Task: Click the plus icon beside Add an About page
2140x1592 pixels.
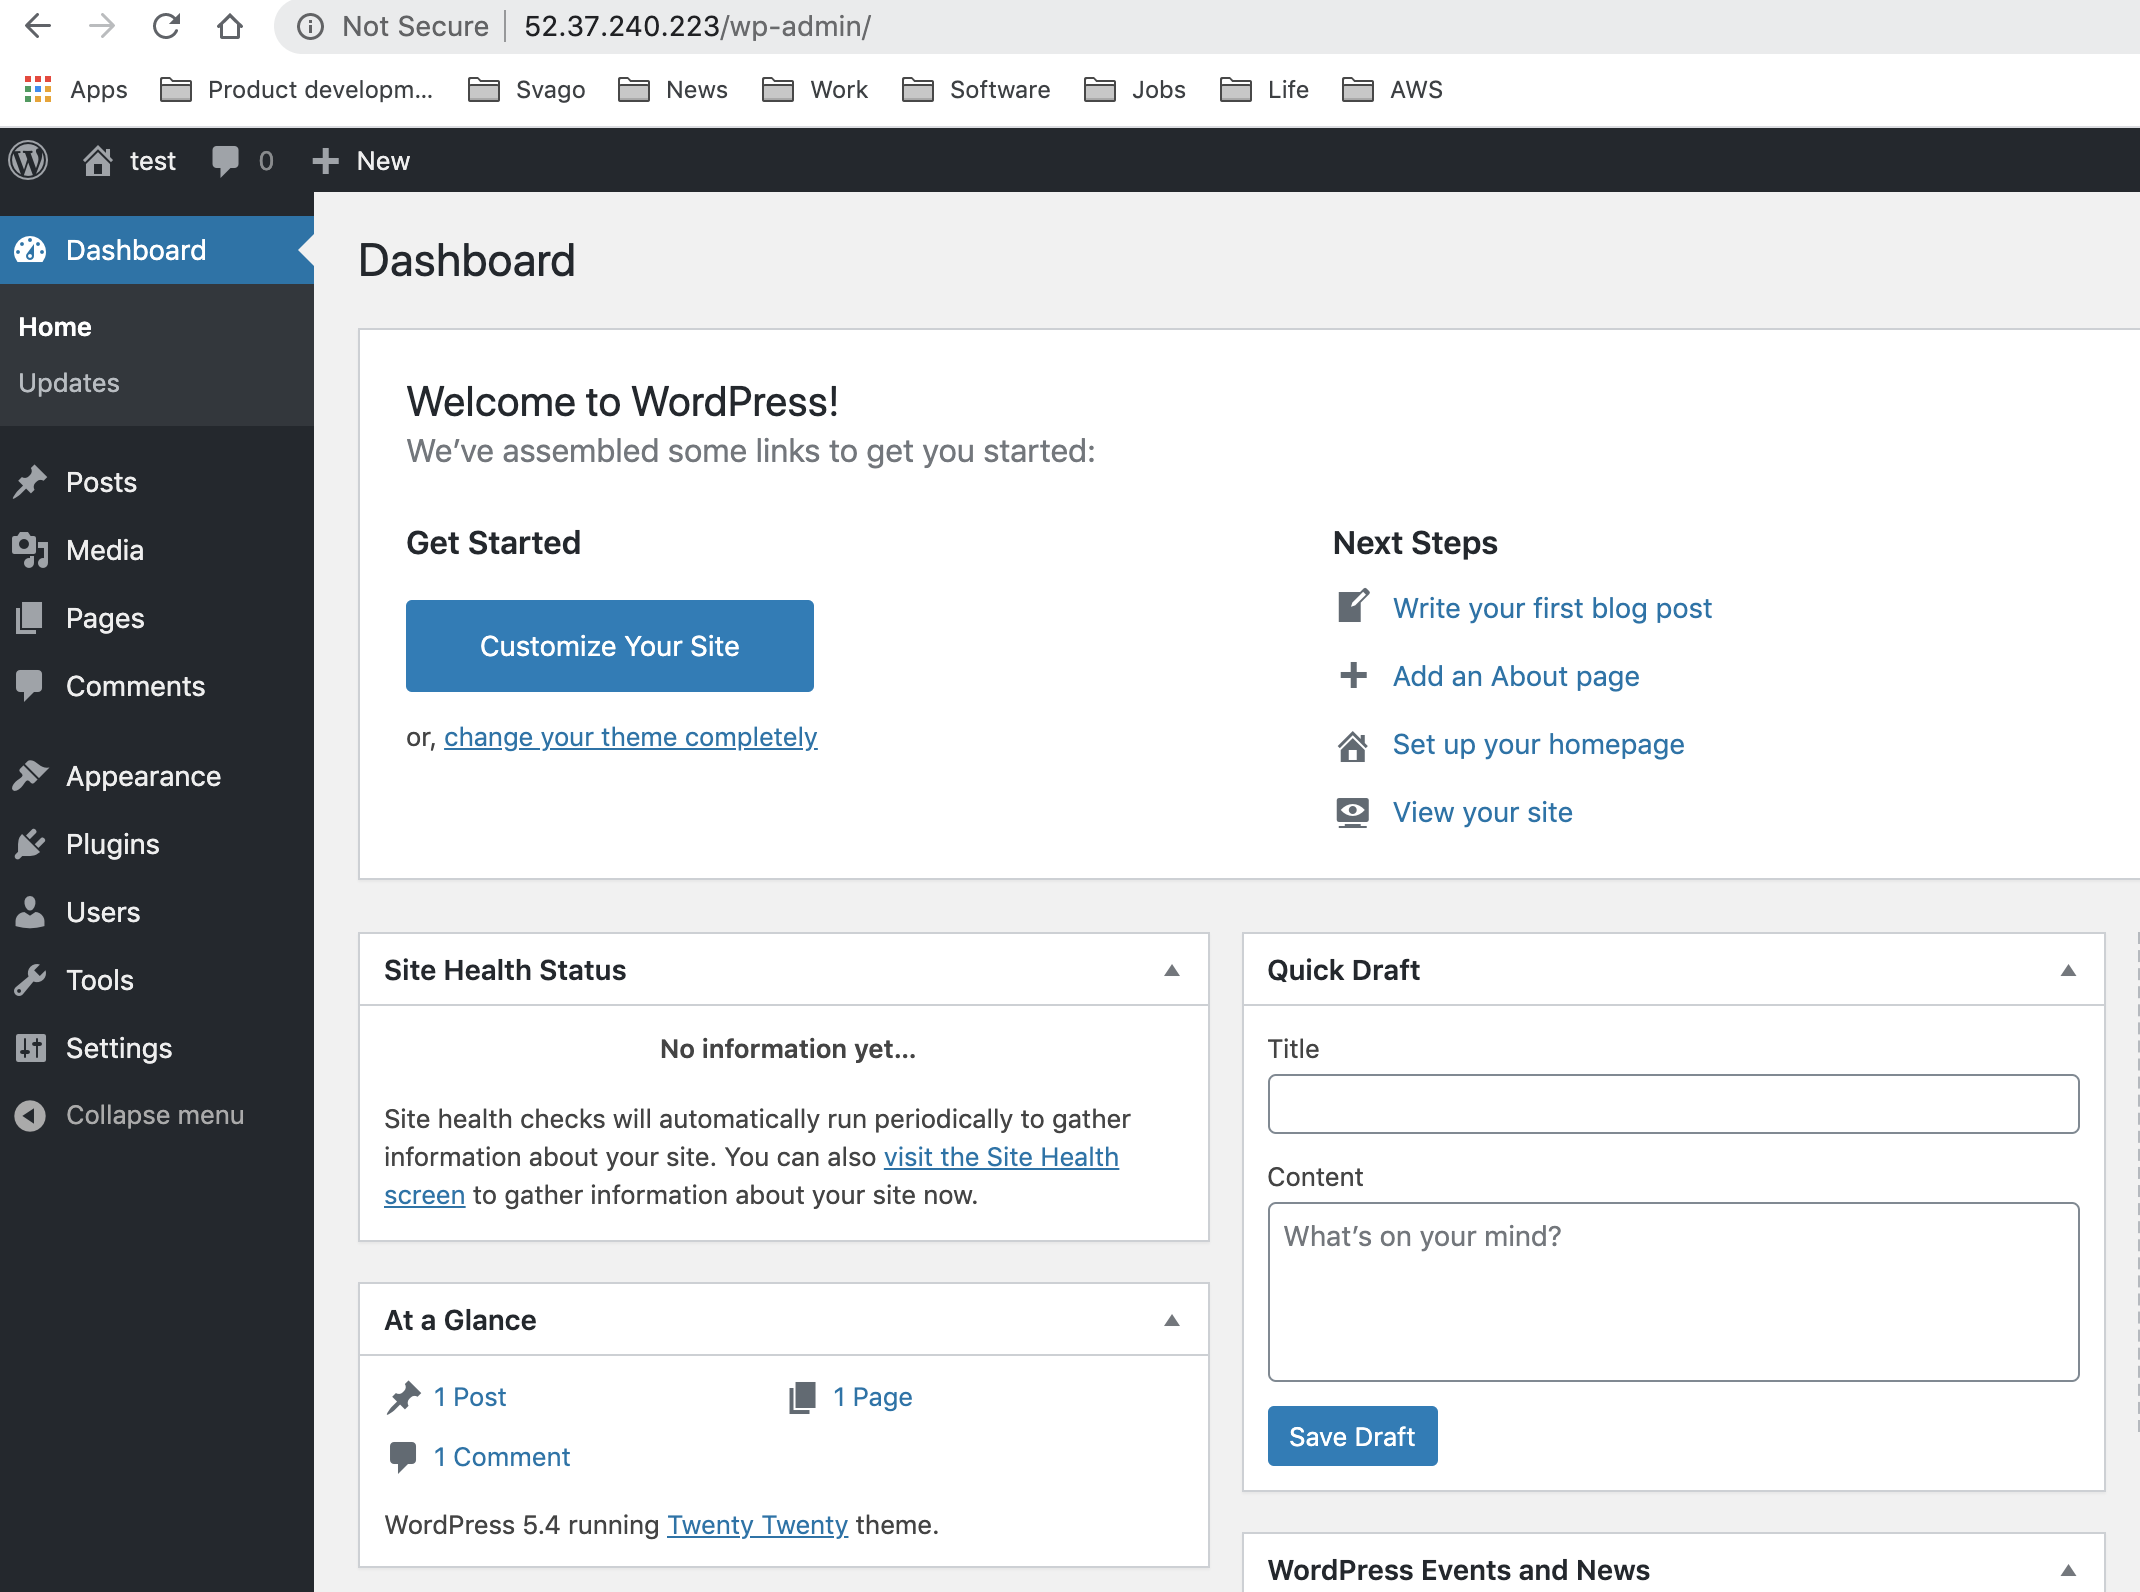Action: coord(1353,676)
